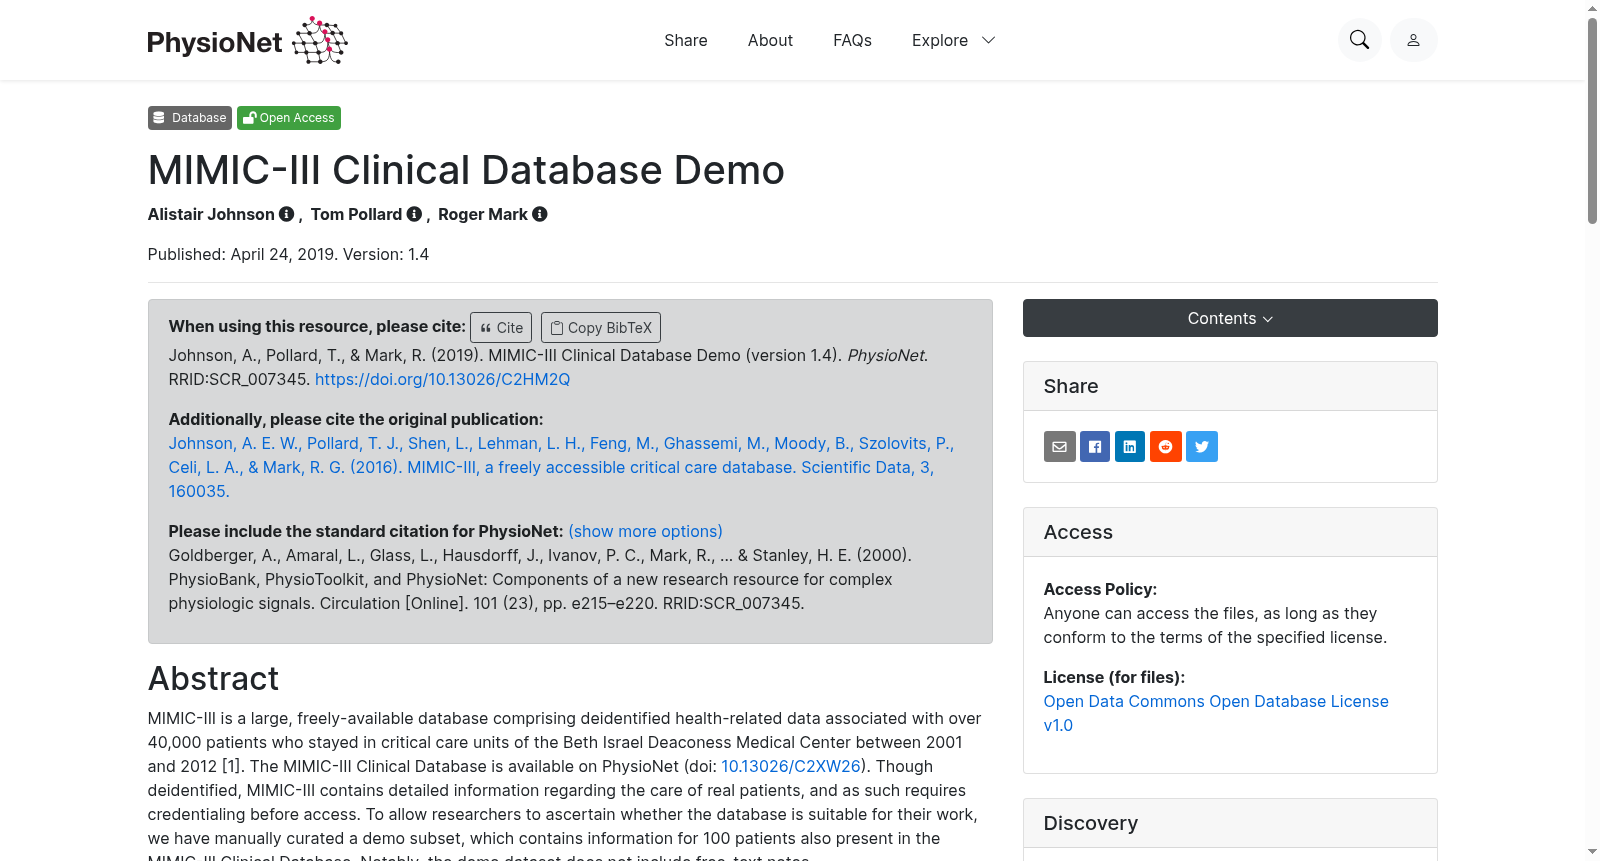Click the Open Access badge

point(289,118)
